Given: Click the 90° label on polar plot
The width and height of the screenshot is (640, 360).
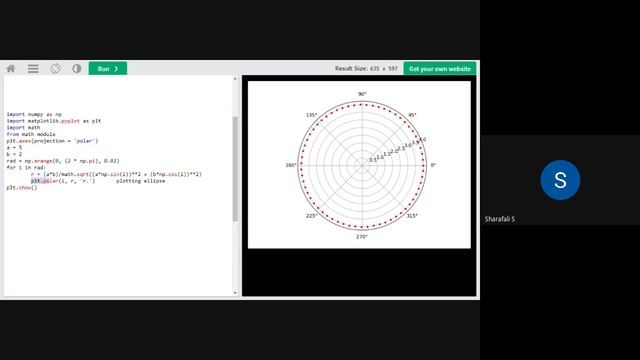Looking at the screenshot, I should pos(362,94).
